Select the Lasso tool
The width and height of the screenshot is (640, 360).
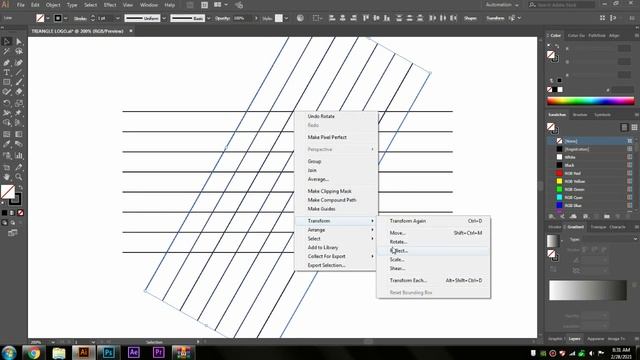click(19, 52)
